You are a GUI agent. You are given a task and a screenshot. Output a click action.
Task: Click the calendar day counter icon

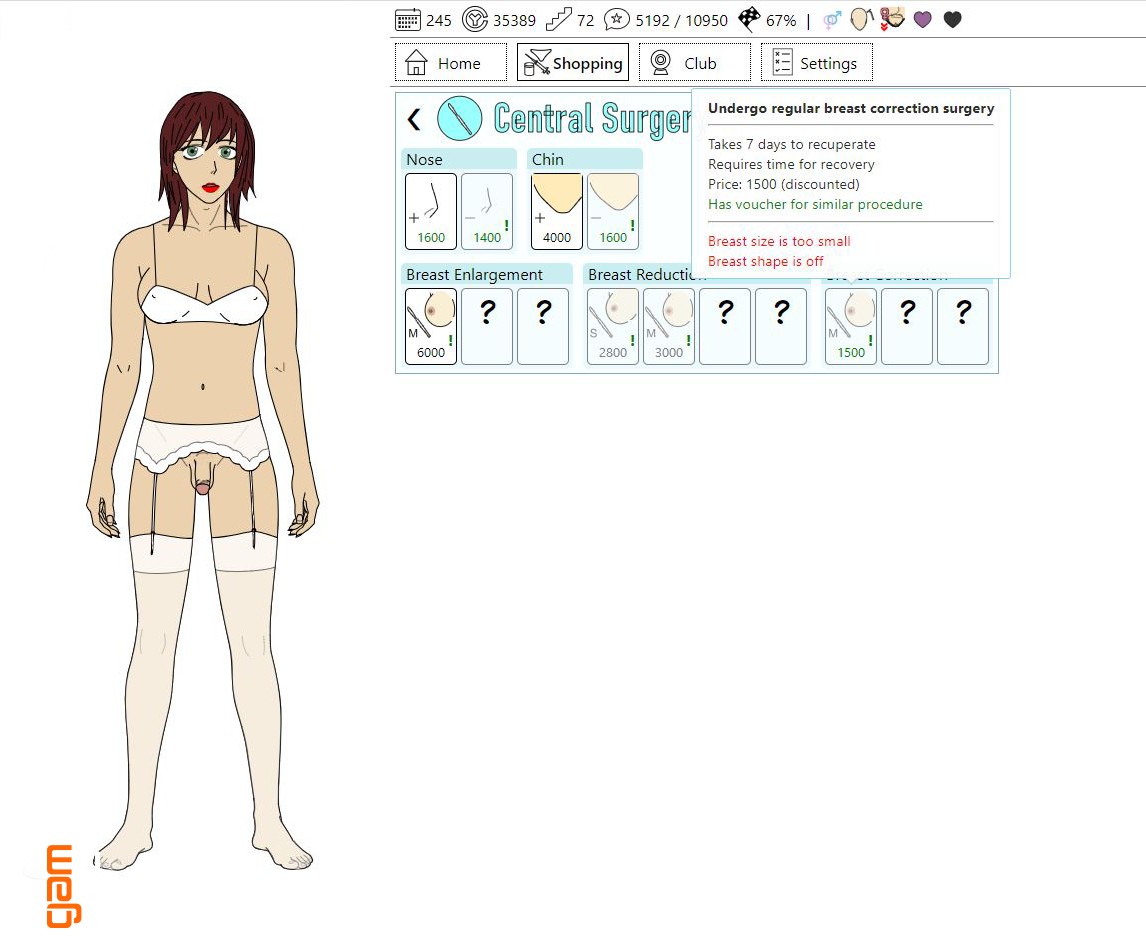click(407, 20)
